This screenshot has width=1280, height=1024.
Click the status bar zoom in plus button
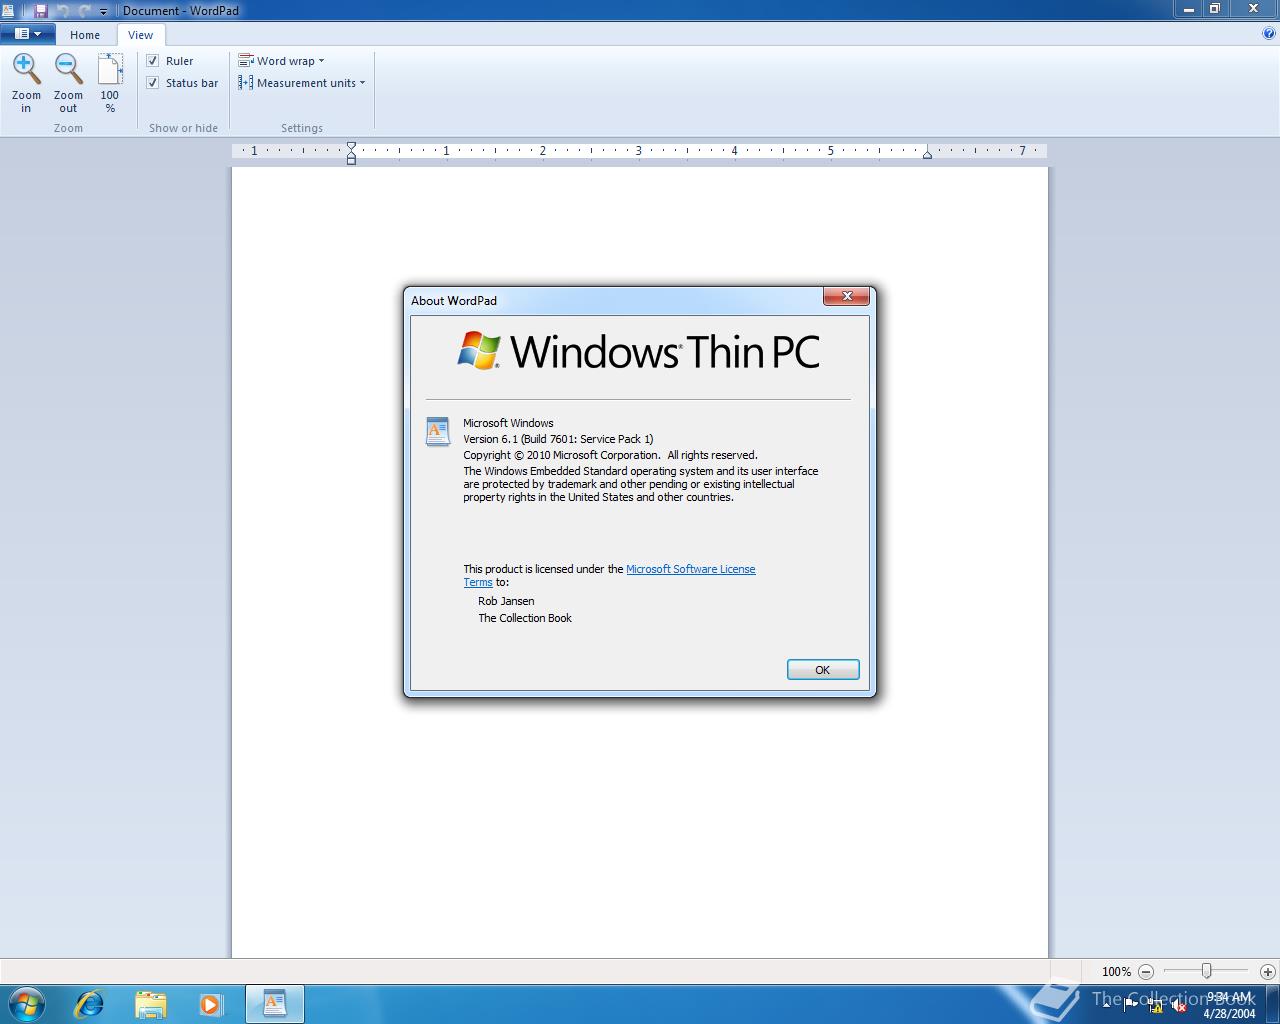point(1268,971)
